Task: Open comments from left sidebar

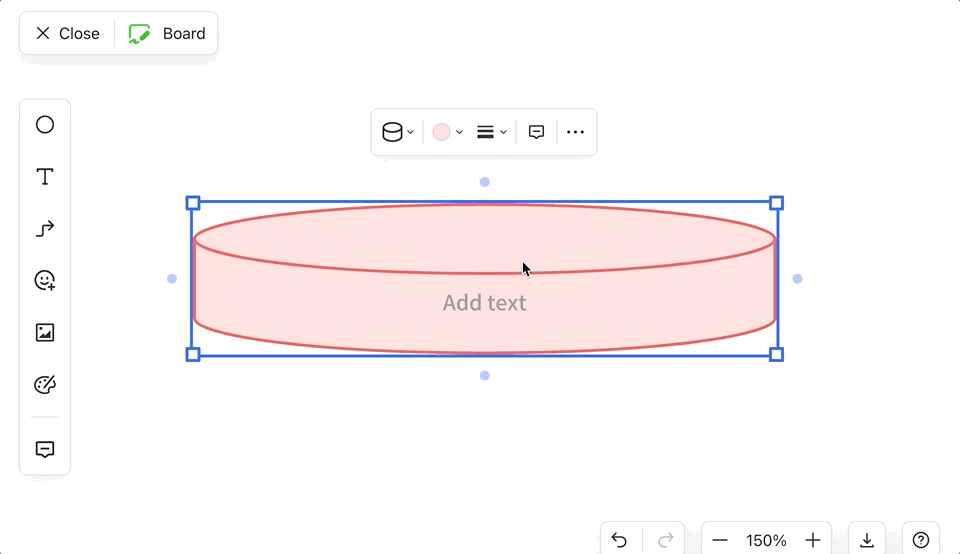Action: (x=45, y=449)
